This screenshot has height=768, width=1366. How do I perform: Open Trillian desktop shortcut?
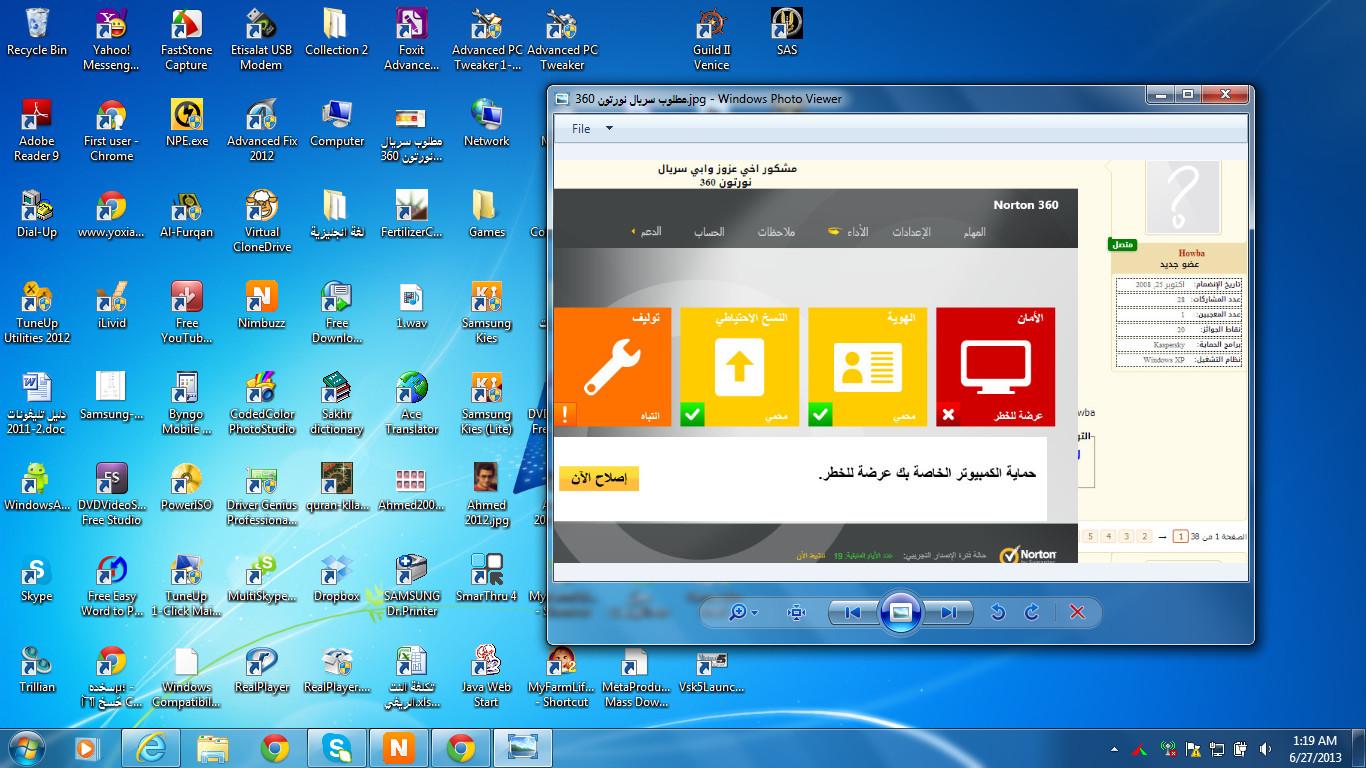[x=37, y=670]
